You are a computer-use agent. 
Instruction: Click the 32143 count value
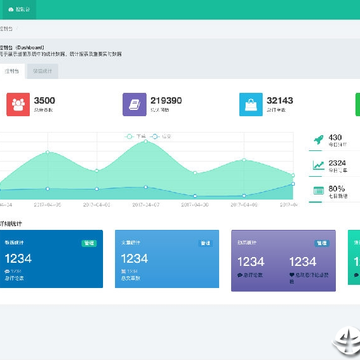click(x=280, y=100)
